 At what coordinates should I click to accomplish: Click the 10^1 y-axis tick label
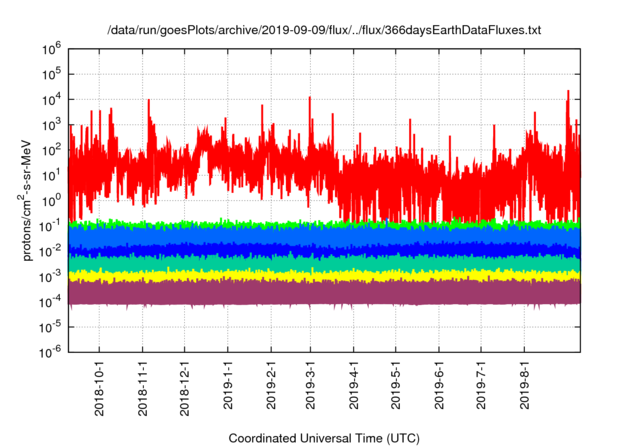tap(51, 176)
